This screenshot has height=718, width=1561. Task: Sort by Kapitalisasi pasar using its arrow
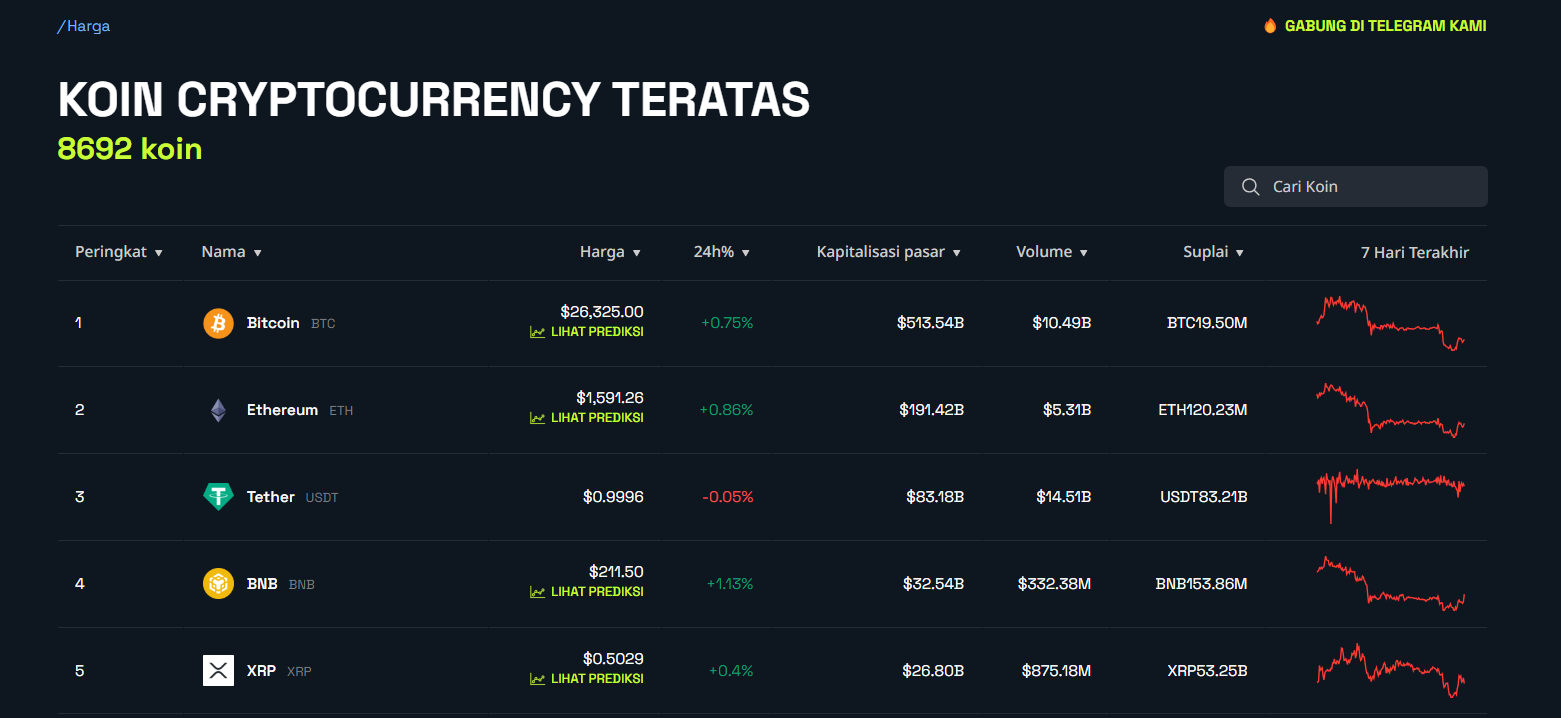(956, 253)
